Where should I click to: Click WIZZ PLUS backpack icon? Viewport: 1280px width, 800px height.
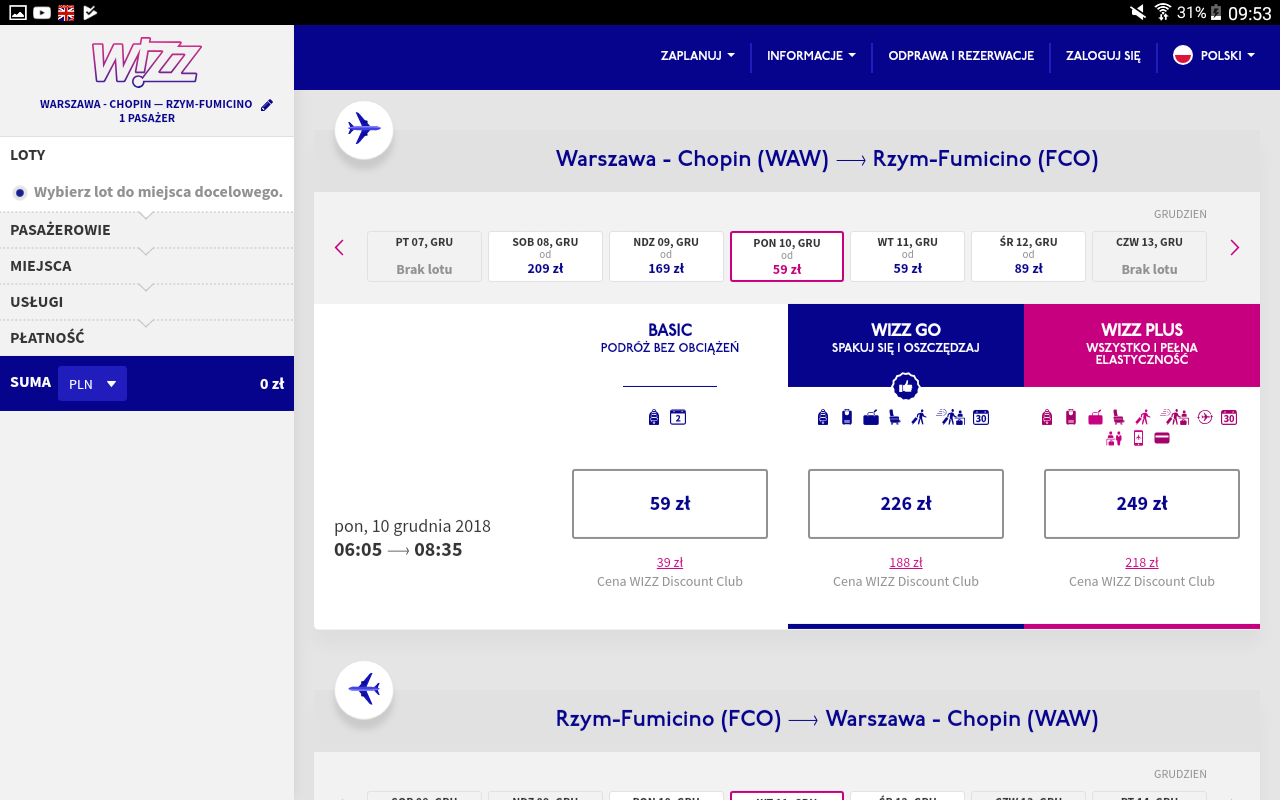pos(1047,417)
